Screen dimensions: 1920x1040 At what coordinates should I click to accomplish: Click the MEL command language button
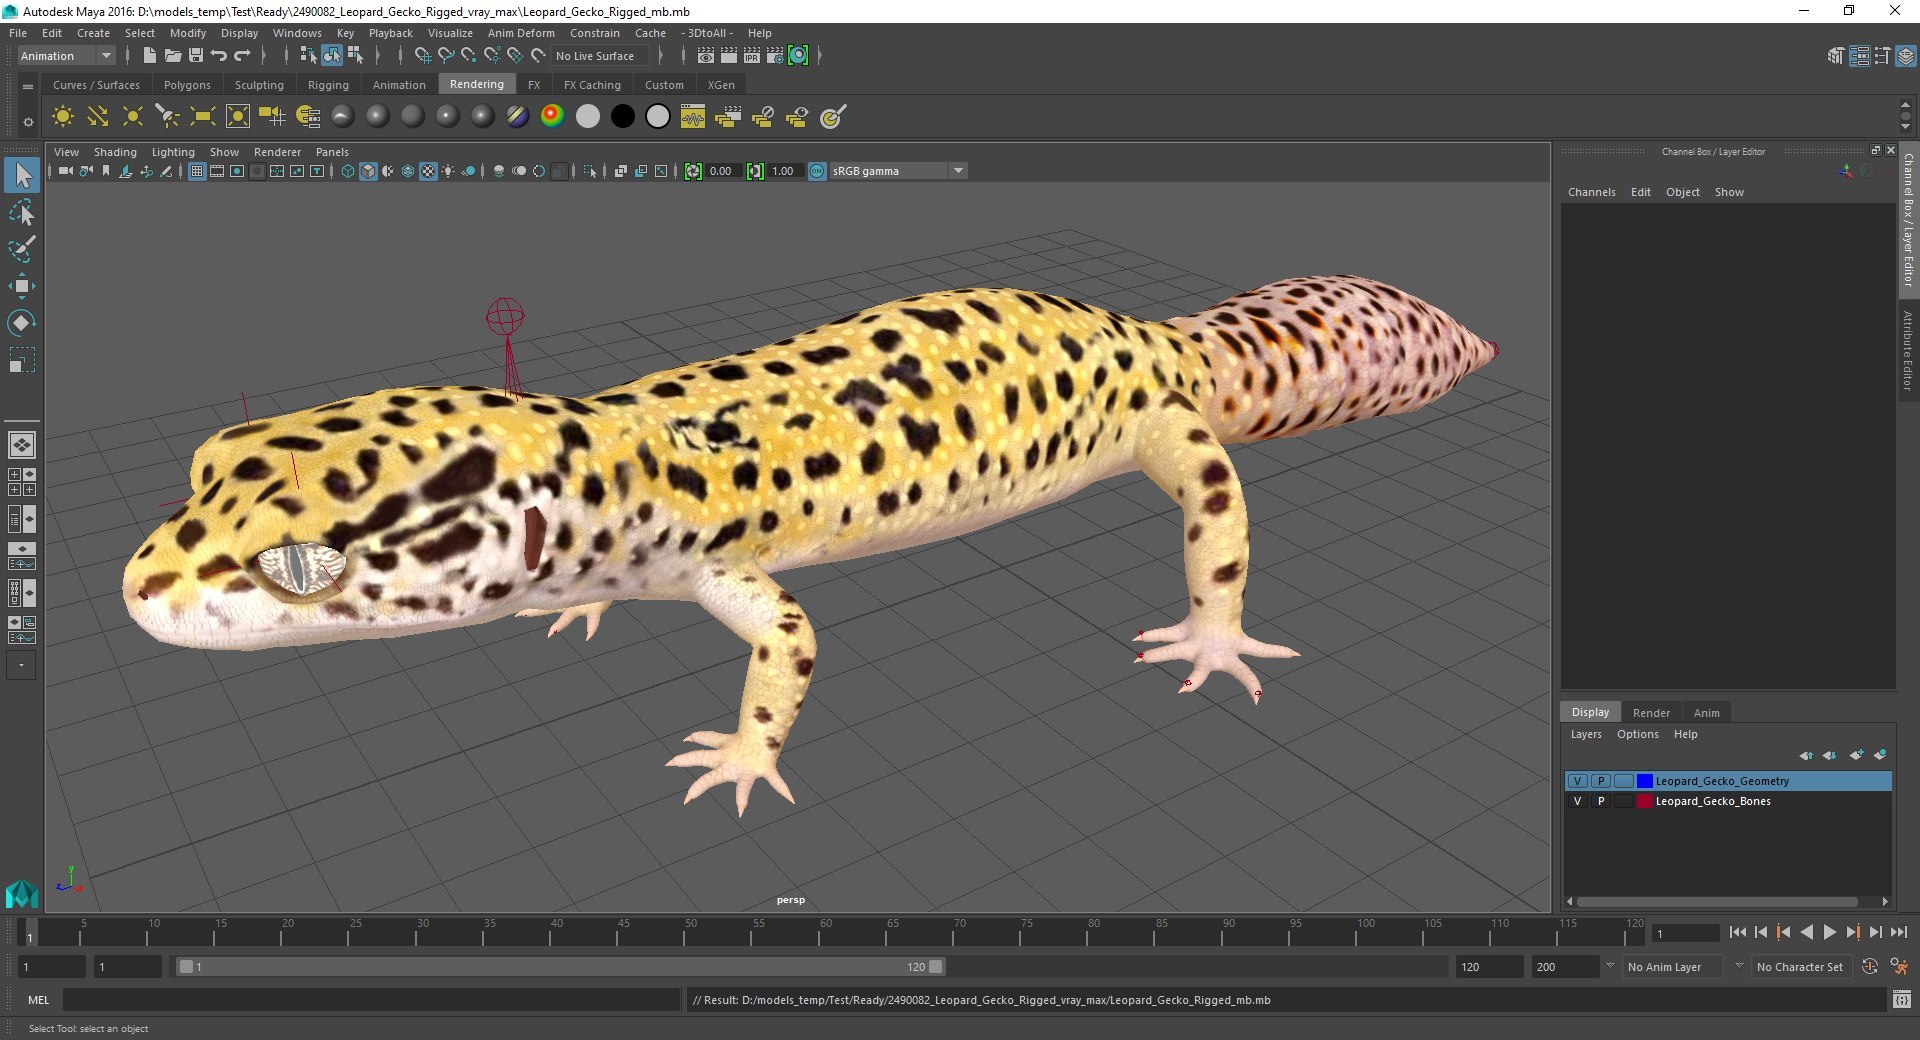tap(38, 999)
